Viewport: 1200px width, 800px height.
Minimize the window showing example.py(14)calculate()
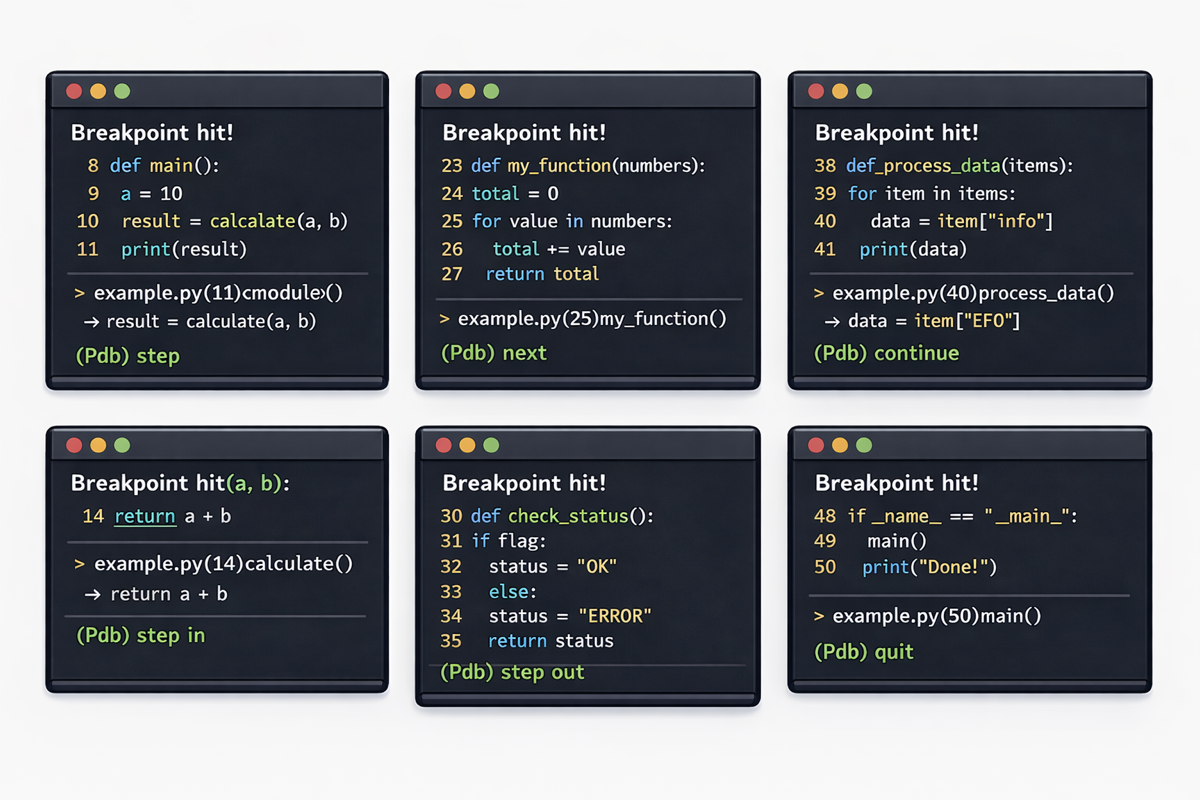click(x=98, y=445)
